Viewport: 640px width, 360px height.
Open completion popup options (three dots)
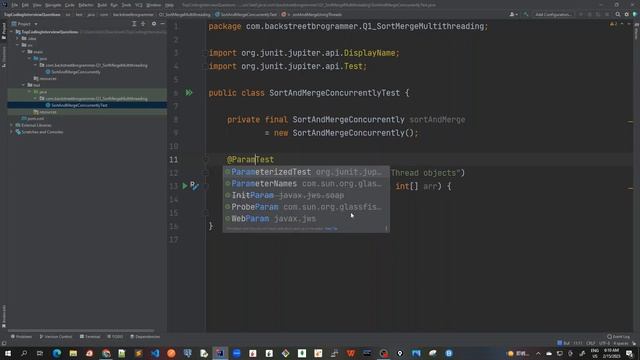click(386, 229)
